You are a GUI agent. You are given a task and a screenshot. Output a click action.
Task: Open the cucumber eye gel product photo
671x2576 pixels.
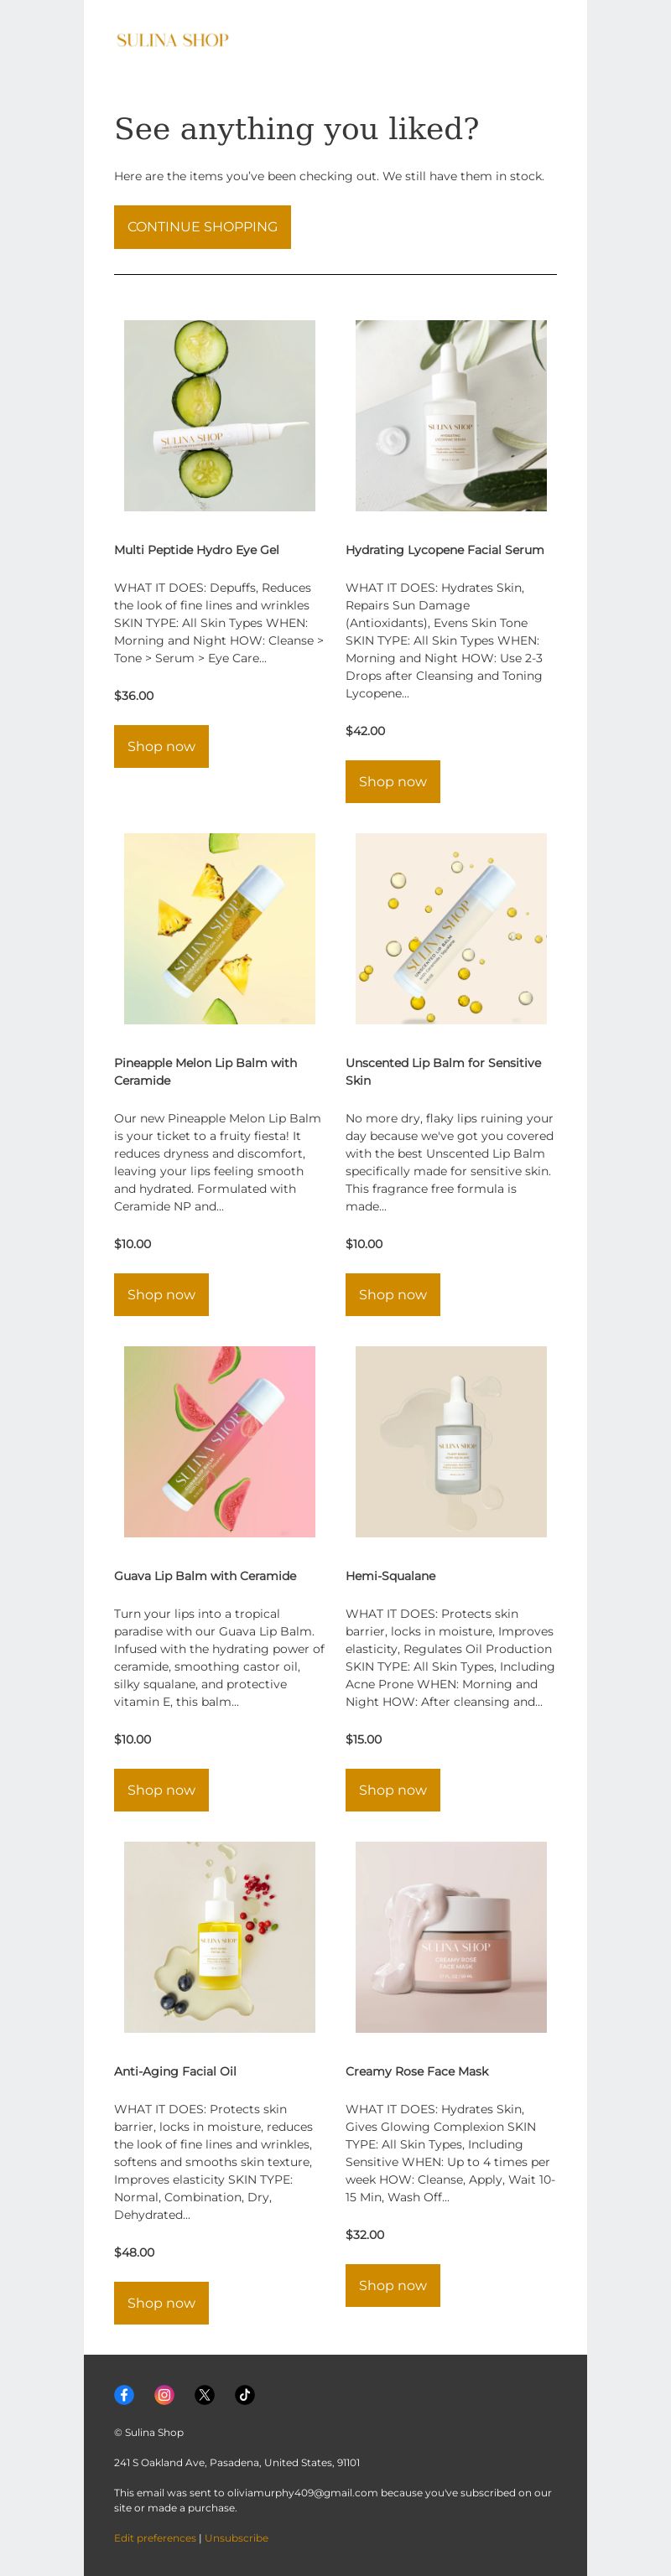(x=219, y=415)
